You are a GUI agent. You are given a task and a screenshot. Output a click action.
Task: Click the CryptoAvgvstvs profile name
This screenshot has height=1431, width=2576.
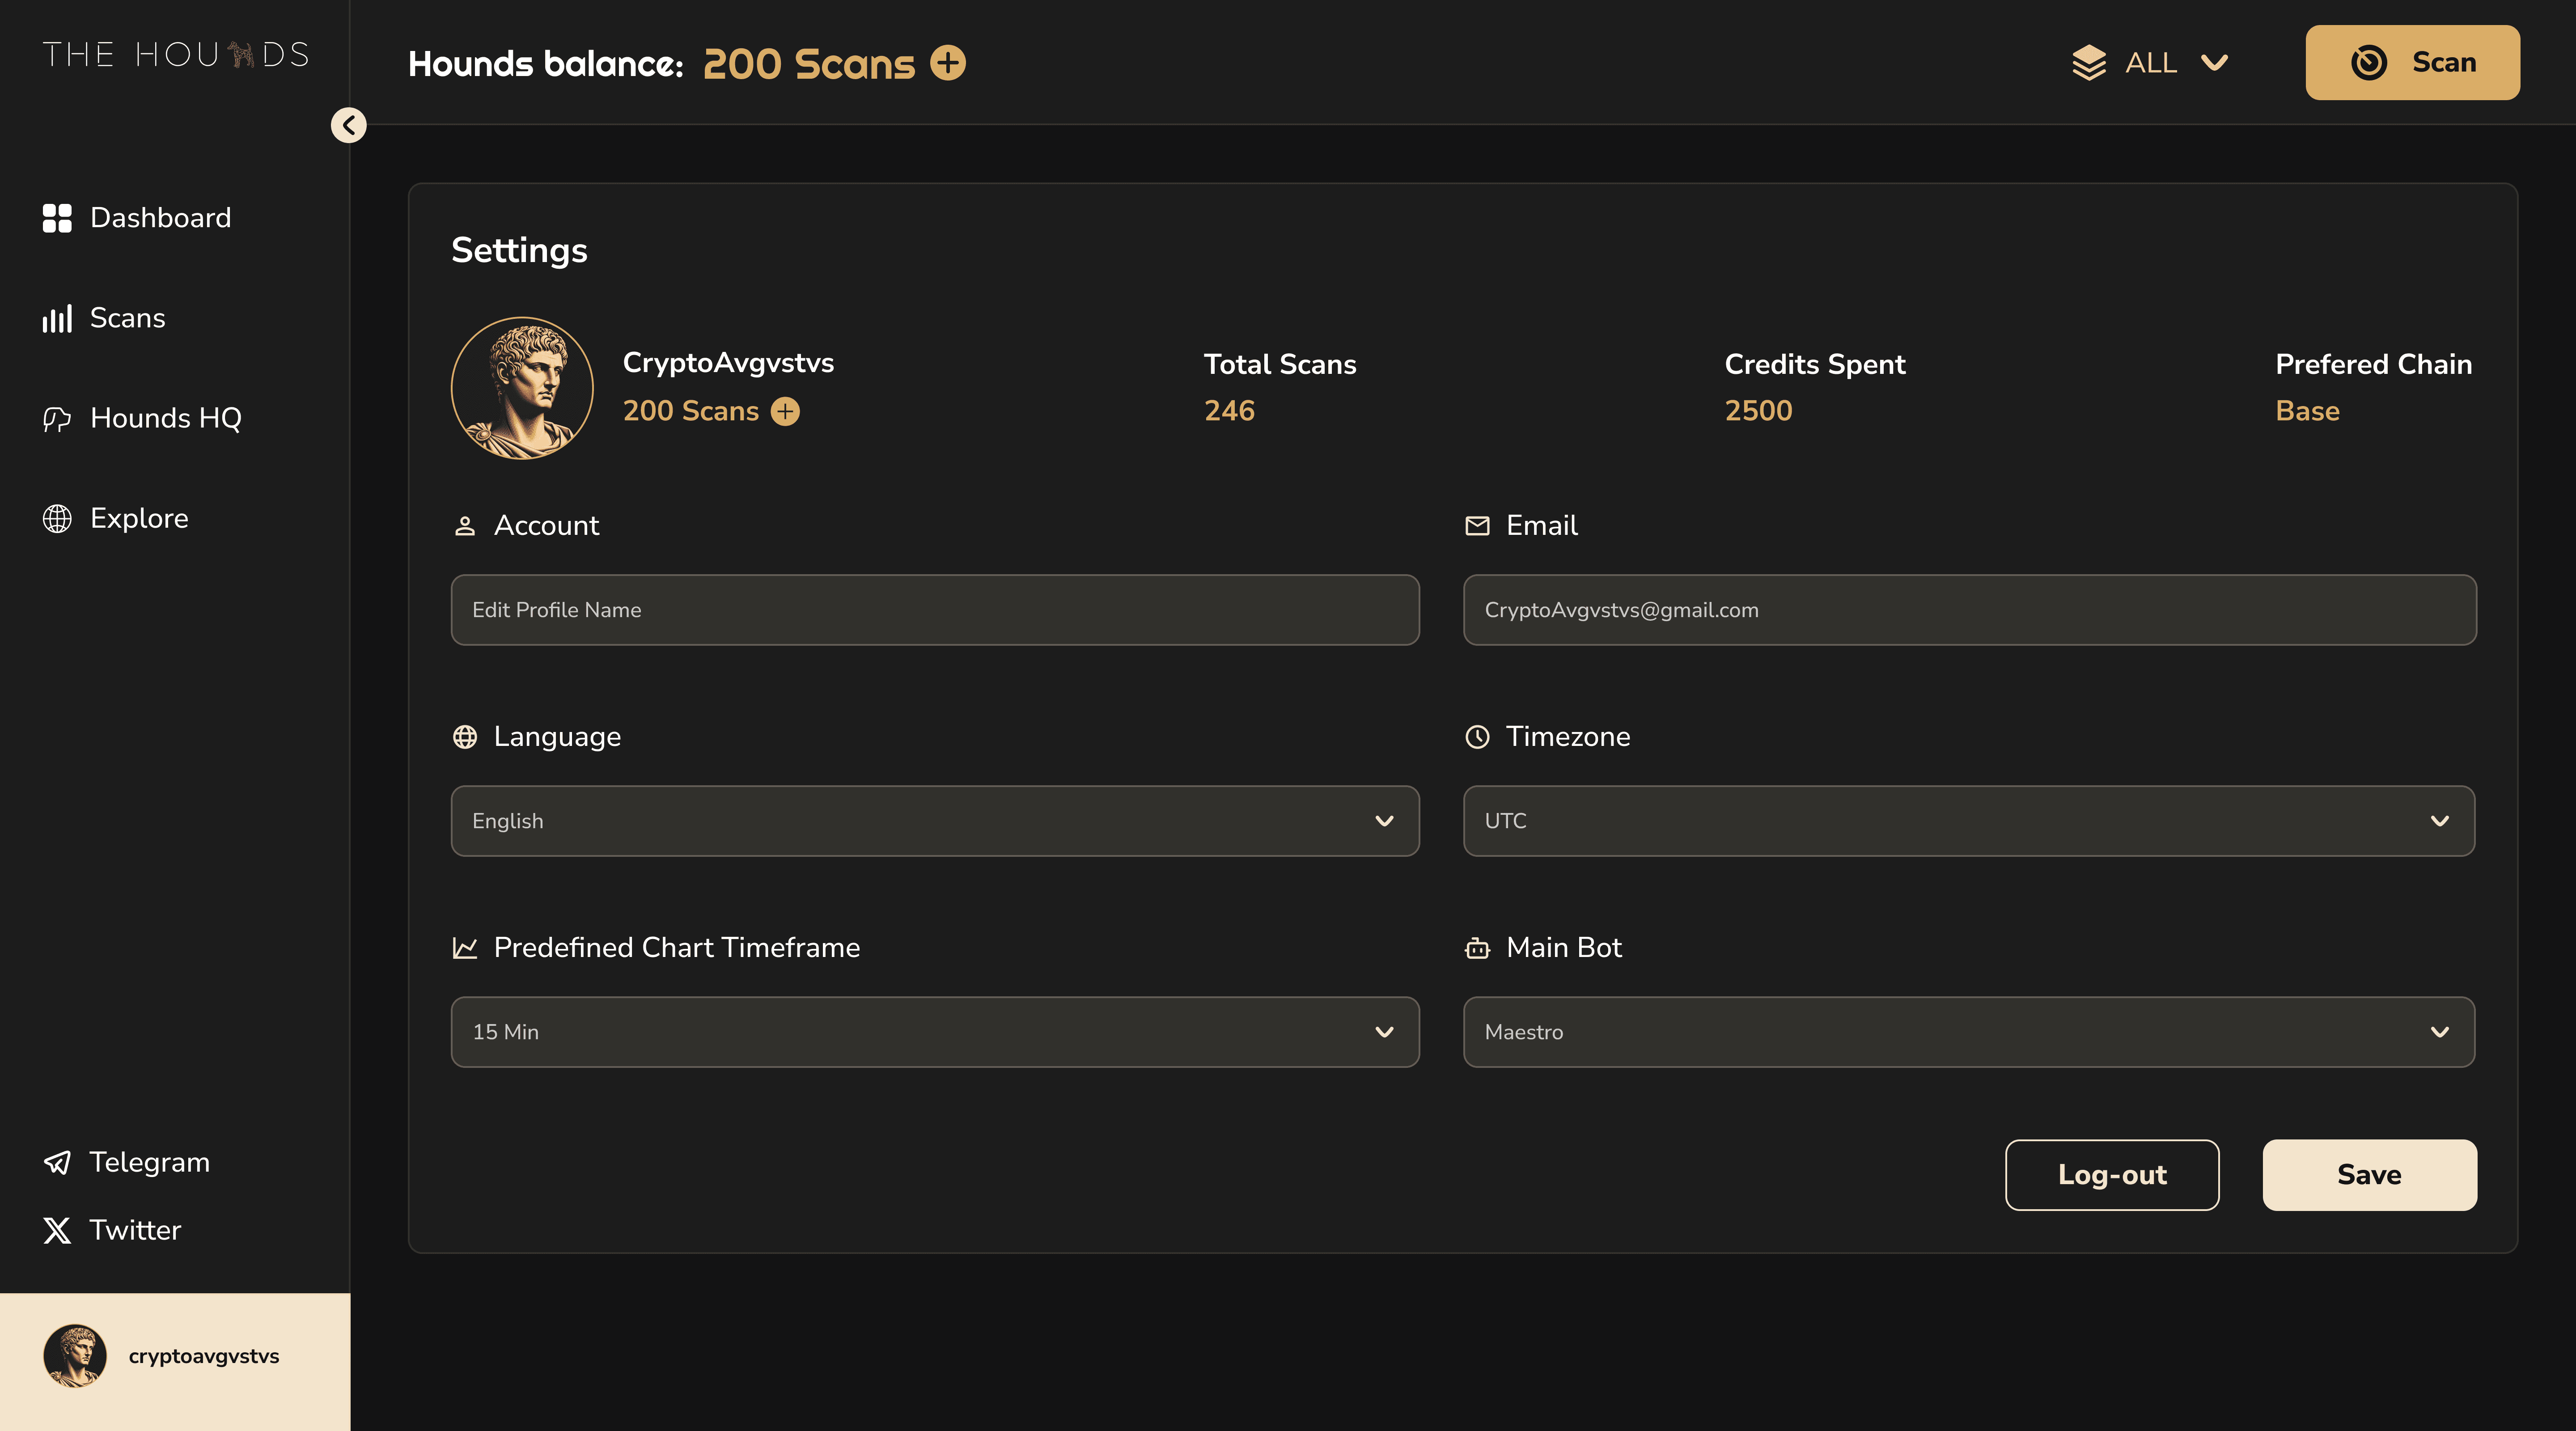click(x=728, y=363)
